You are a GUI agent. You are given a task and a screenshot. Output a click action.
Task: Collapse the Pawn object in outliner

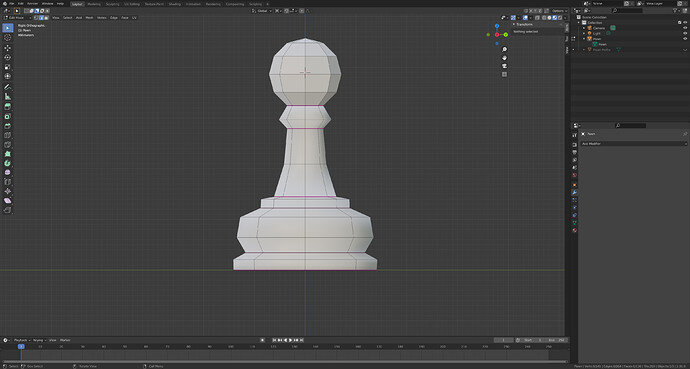(x=584, y=39)
